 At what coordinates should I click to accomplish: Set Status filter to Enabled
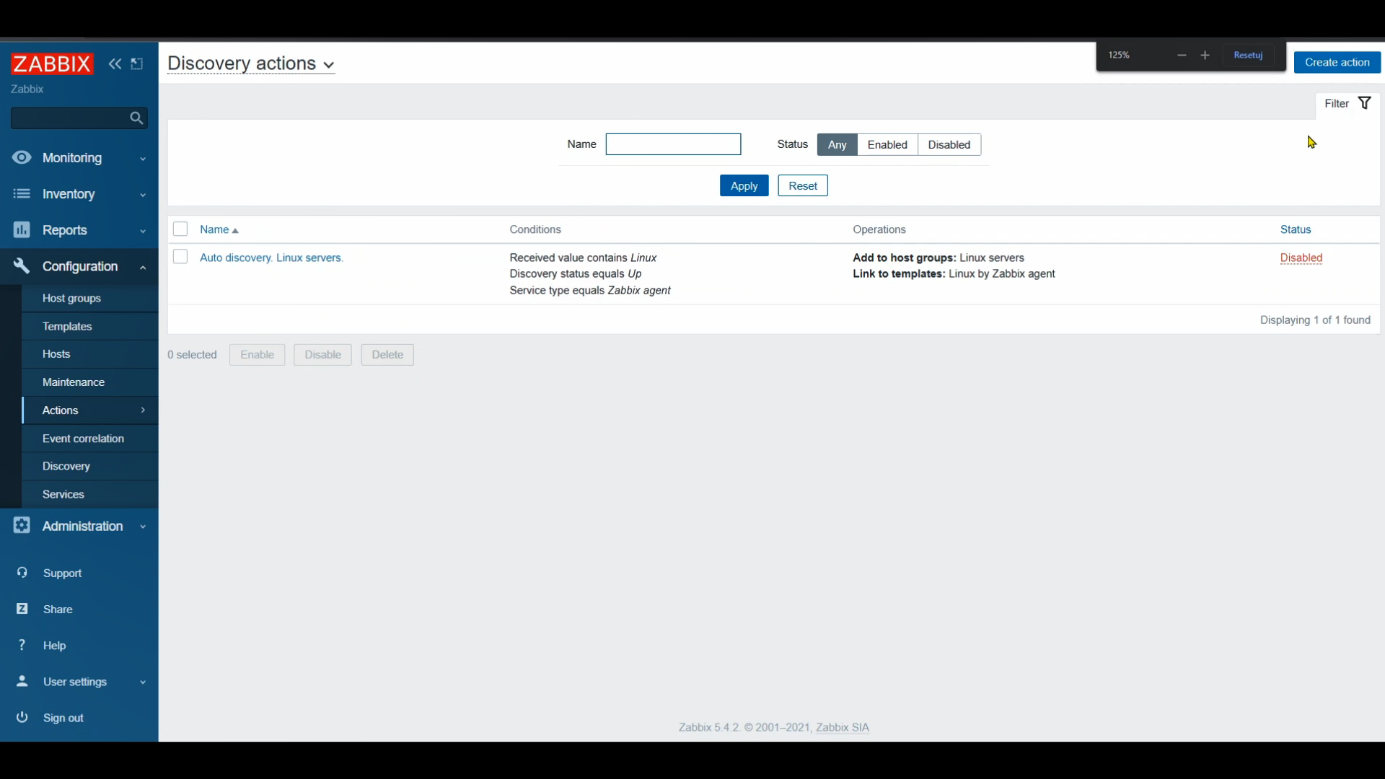coord(887,145)
